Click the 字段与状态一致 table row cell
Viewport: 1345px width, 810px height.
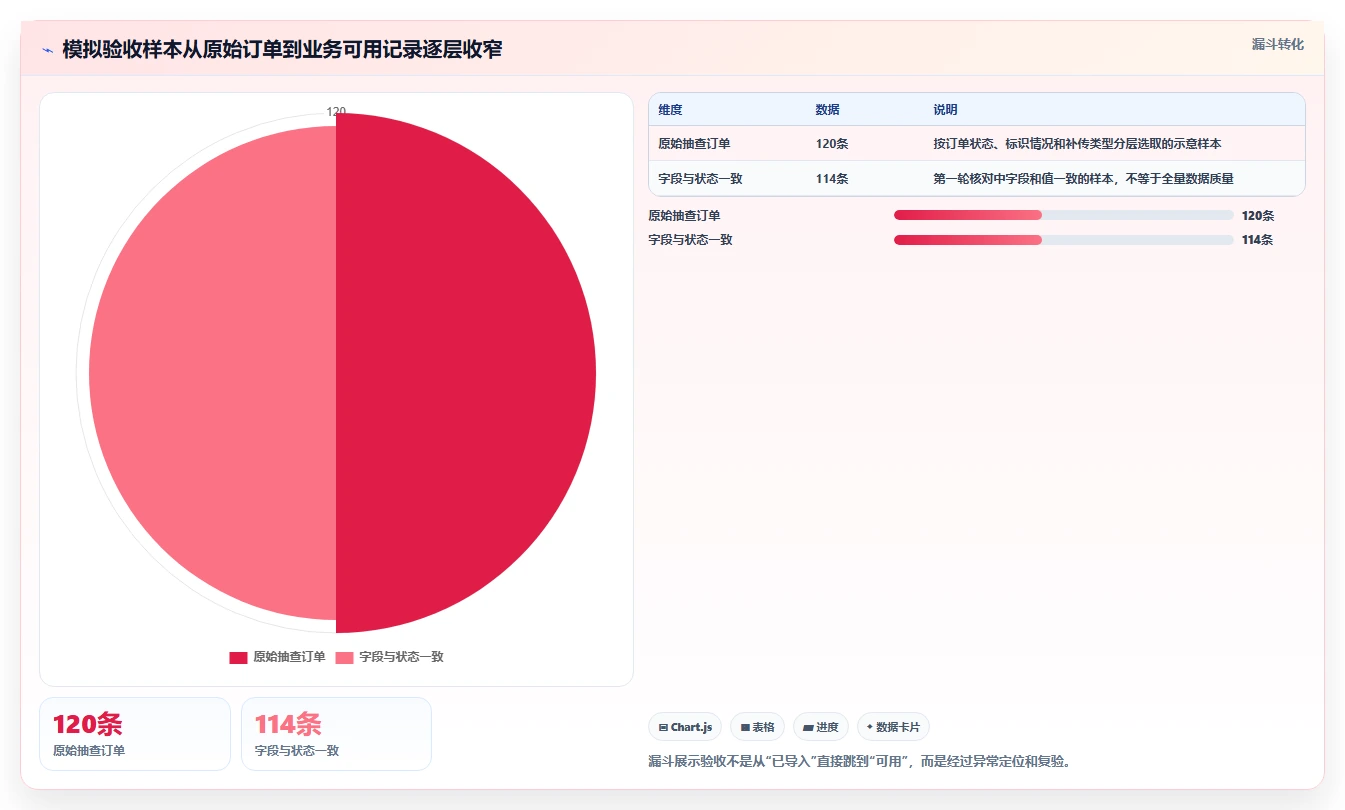[700, 179]
